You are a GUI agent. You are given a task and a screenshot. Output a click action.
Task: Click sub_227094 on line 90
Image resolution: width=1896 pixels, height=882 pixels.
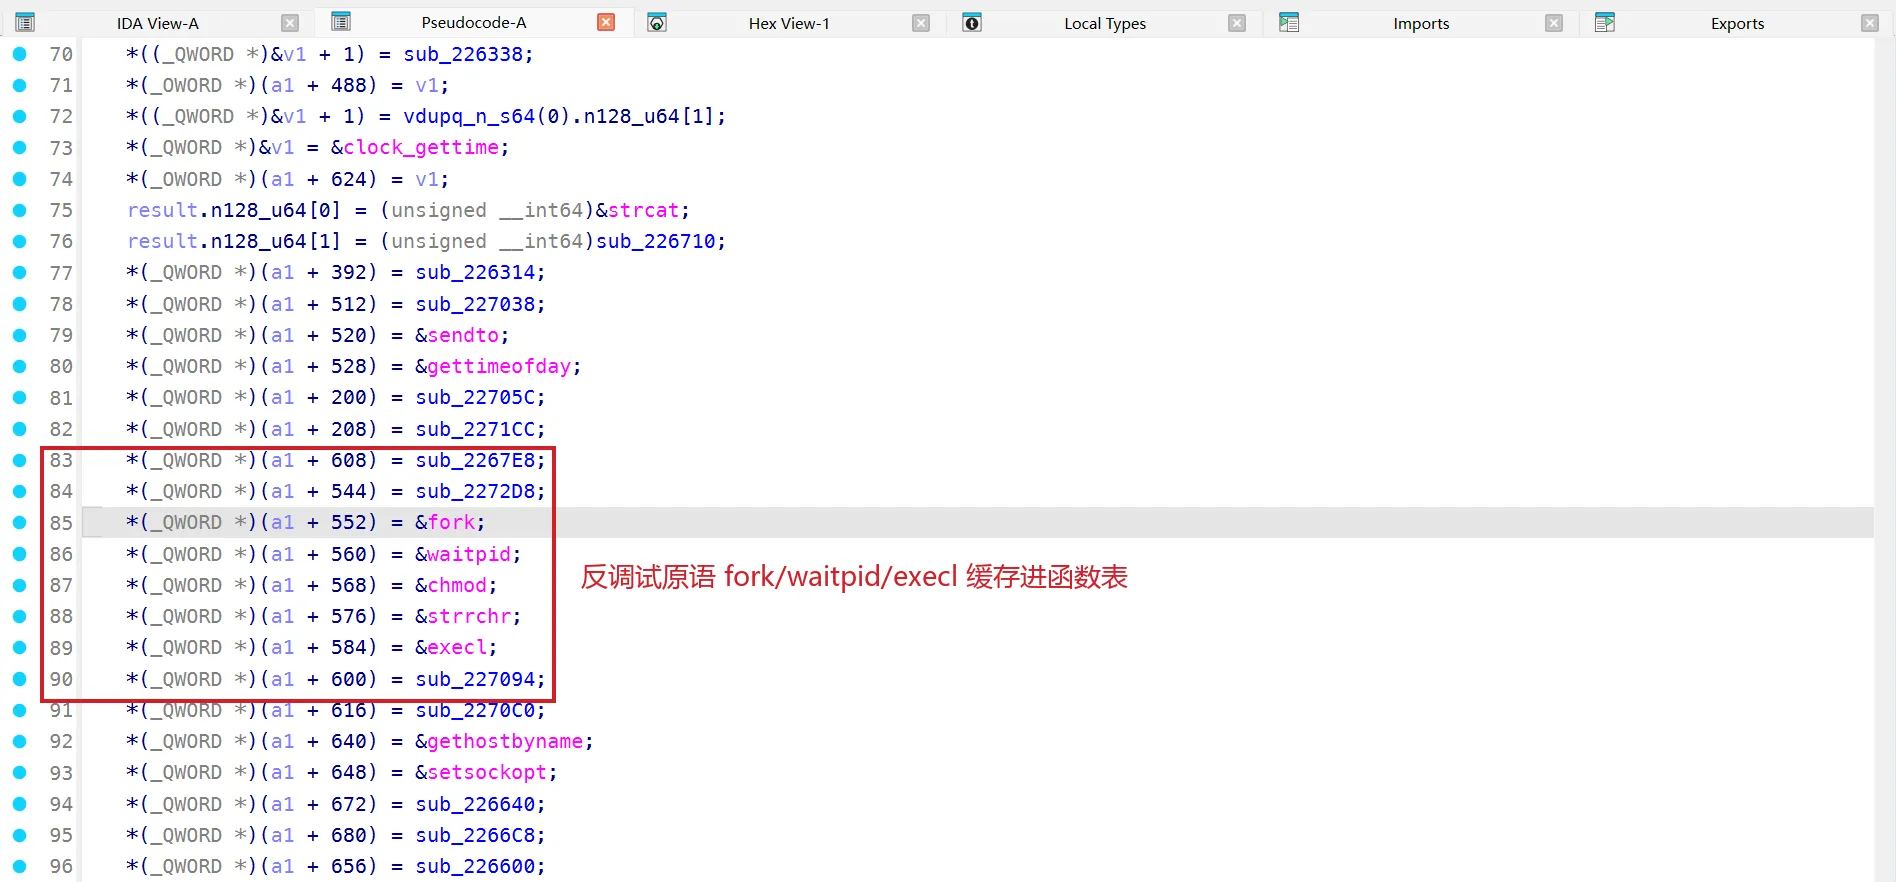(475, 679)
